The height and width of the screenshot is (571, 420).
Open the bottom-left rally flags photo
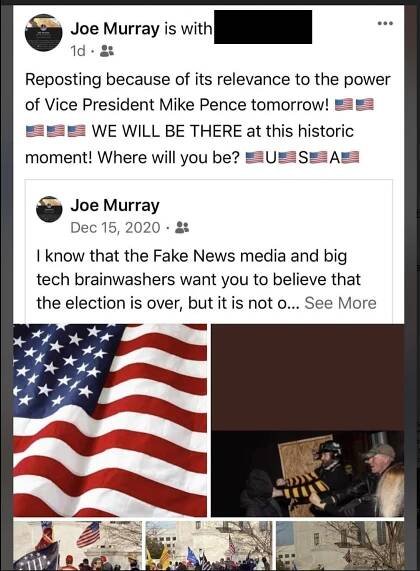pos(78,546)
